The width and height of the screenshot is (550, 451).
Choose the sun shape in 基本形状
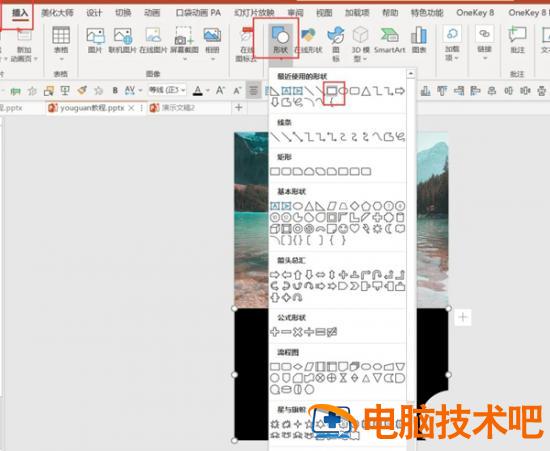coord(377,229)
